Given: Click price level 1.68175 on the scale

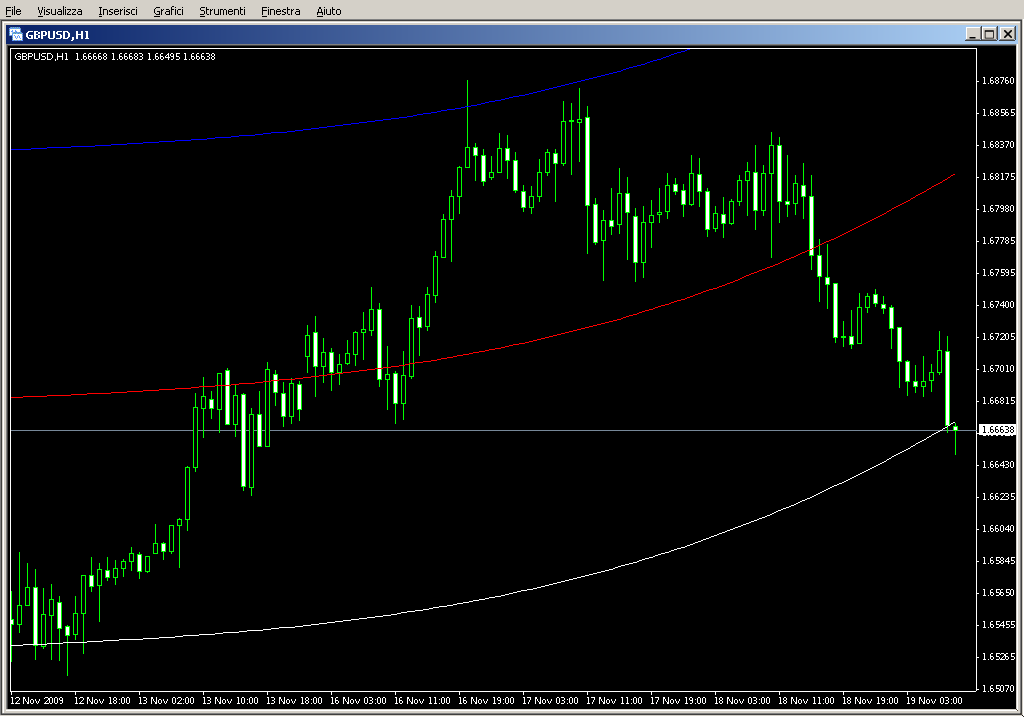Looking at the screenshot, I should [x=999, y=177].
